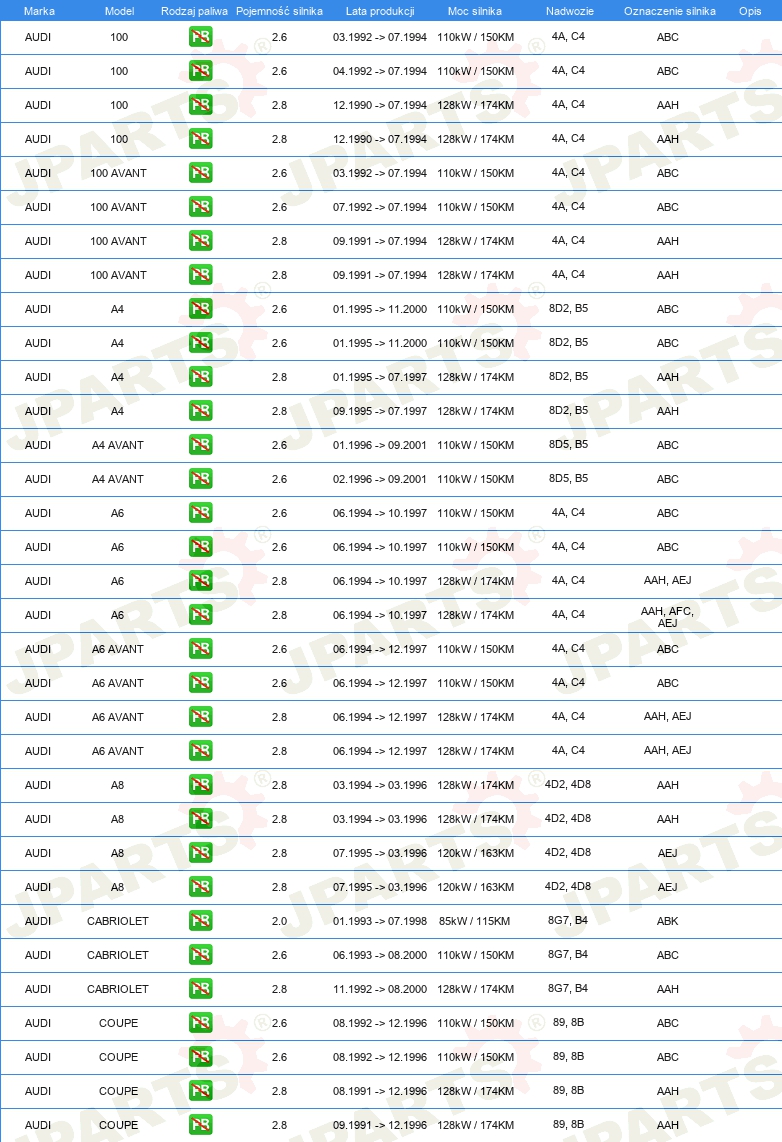Click fuel icon for AUDI 100 from 04.1992
782x1142 pixels.
(x=200, y=71)
